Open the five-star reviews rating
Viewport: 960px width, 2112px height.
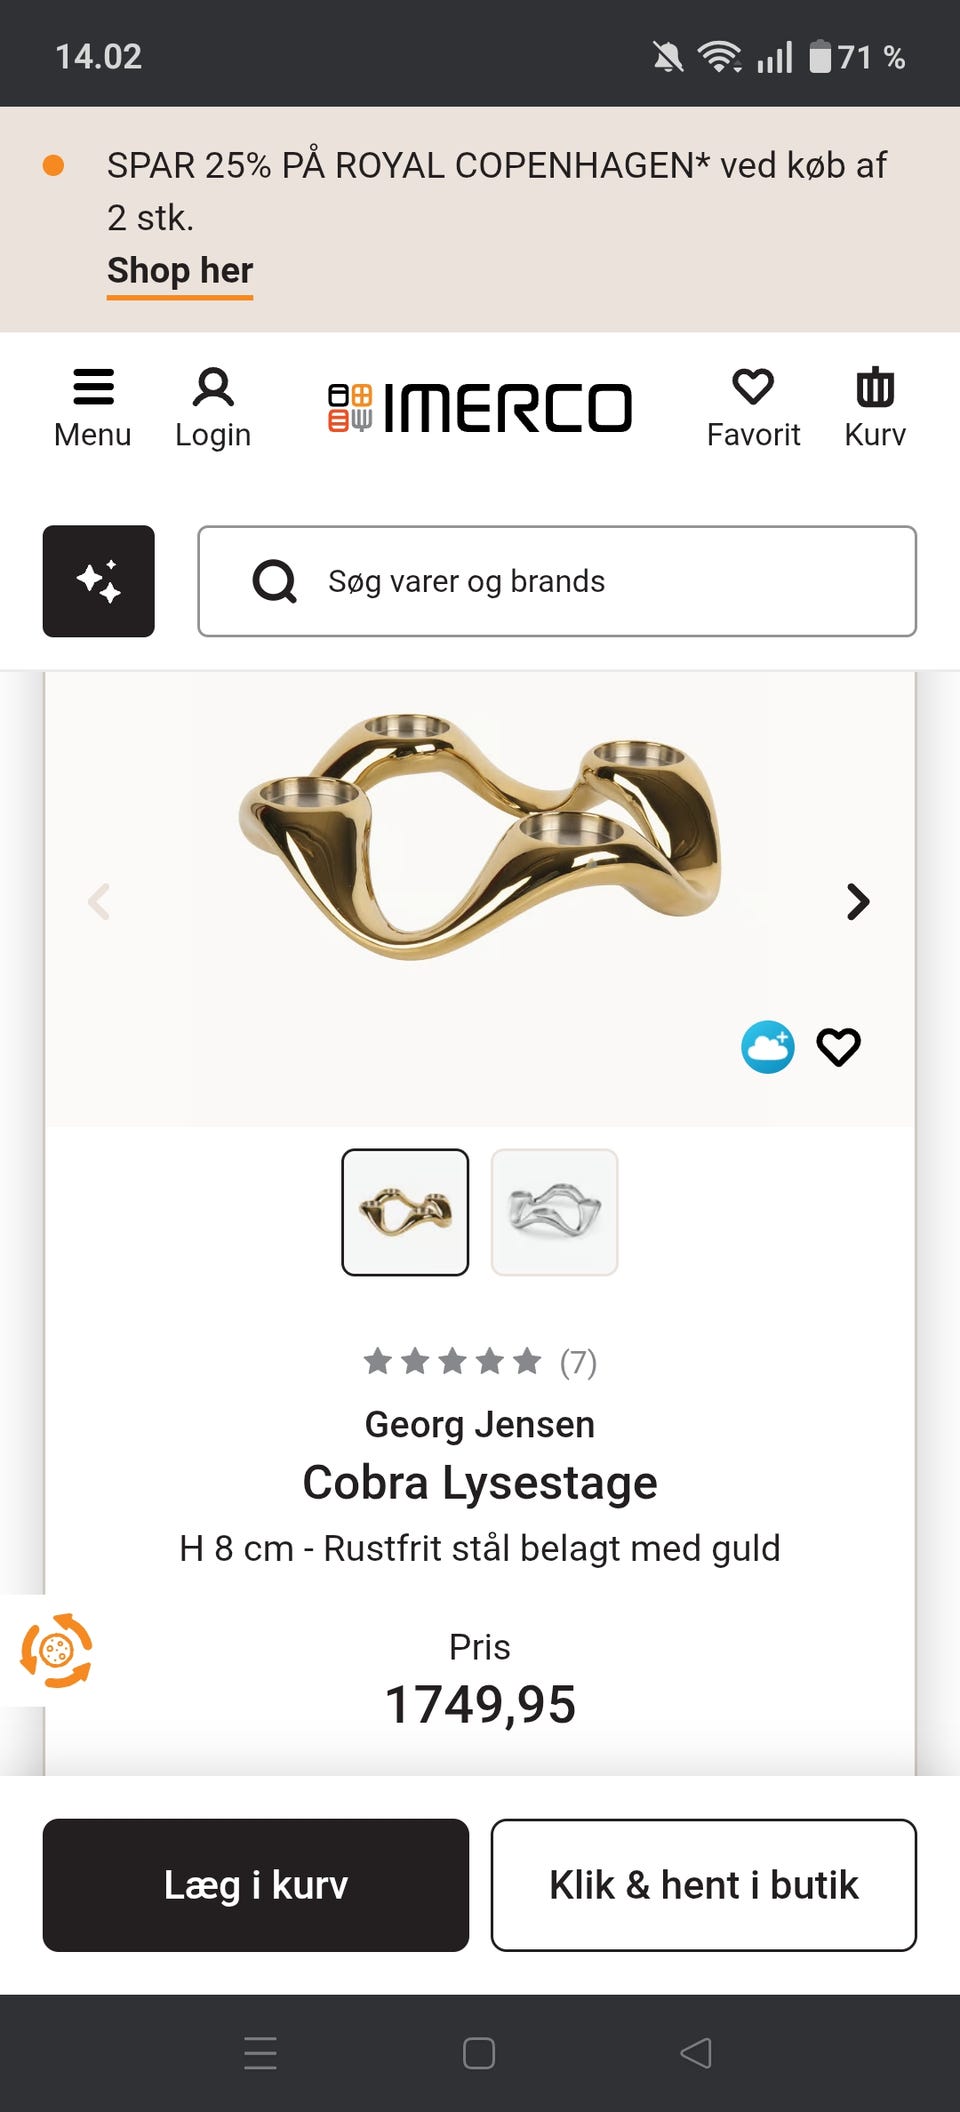tap(478, 1362)
